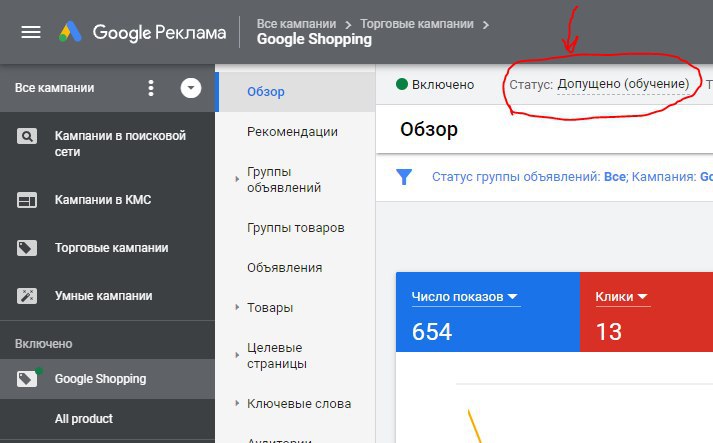713x443 pixels.
Task: Click the Допущено (обучение) status text
Action: coord(623,84)
